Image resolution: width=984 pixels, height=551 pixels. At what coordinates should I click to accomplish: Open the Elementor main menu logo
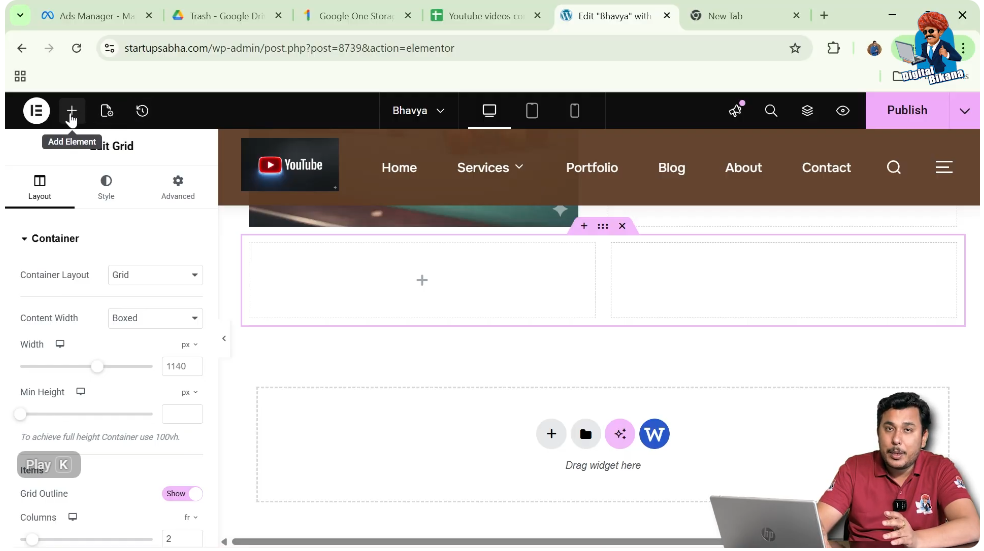pos(36,110)
